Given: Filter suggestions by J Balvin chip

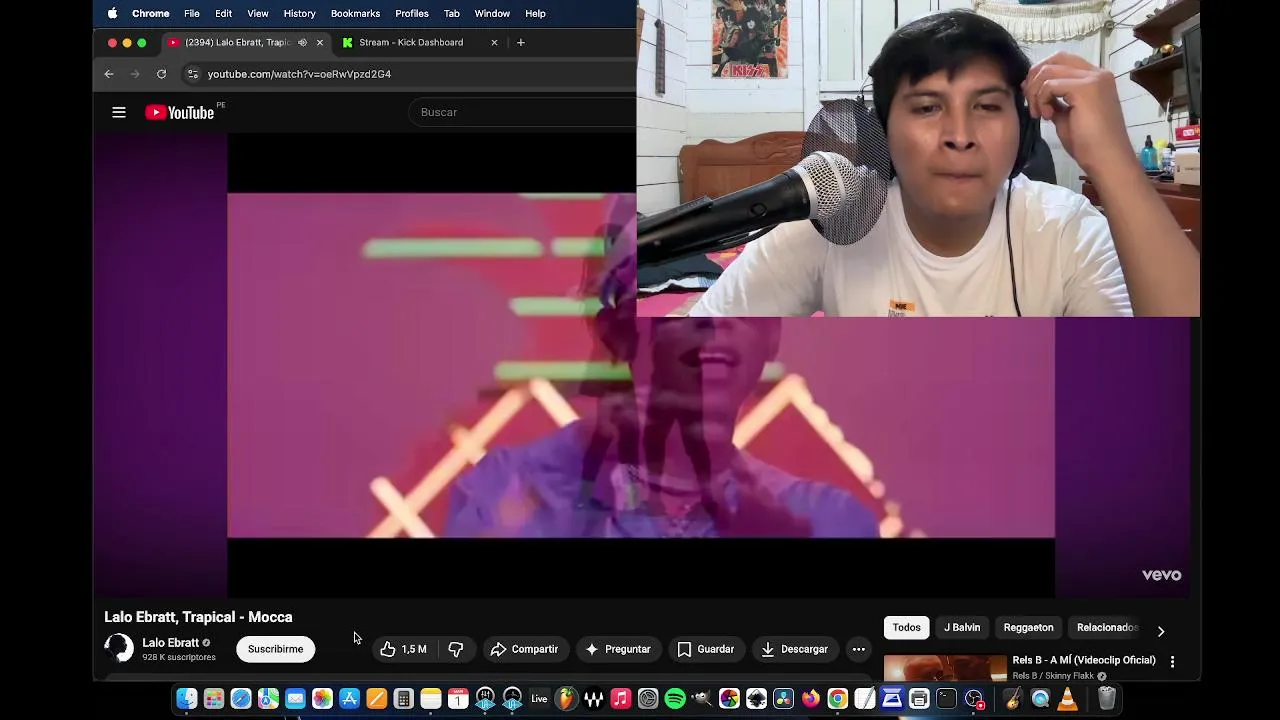Looking at the screenshot, I should 962,627.
